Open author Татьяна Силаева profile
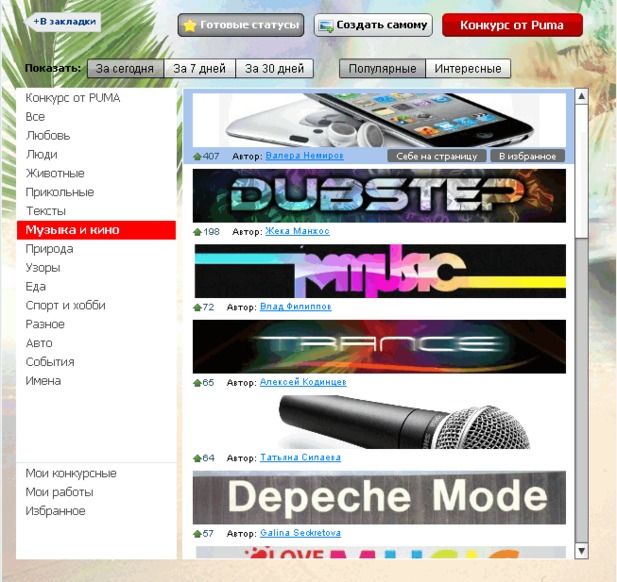 click(300, 458)
